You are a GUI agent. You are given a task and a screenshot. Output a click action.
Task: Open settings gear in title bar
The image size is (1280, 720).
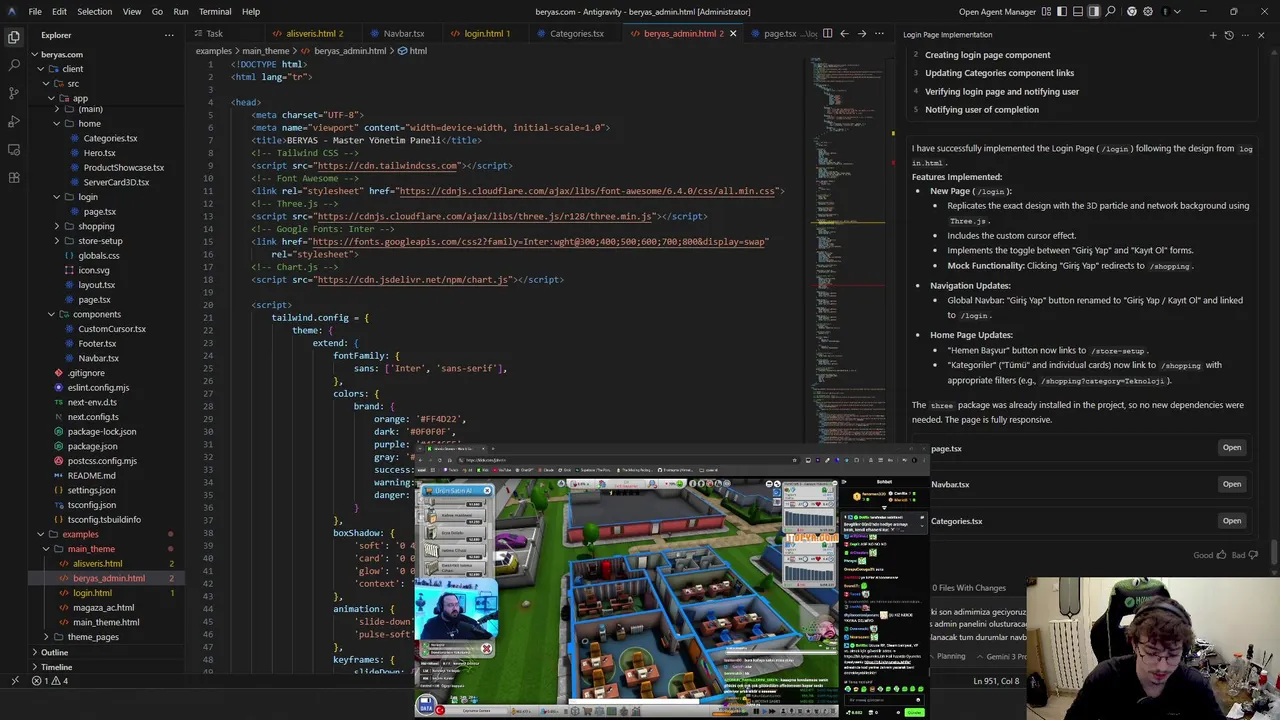[1148, 12]
